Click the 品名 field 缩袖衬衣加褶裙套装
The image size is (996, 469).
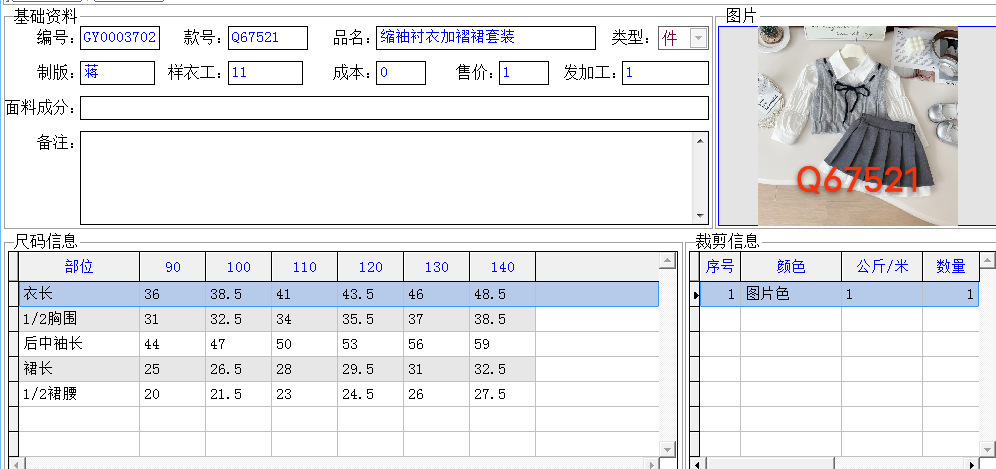point(486,37)
